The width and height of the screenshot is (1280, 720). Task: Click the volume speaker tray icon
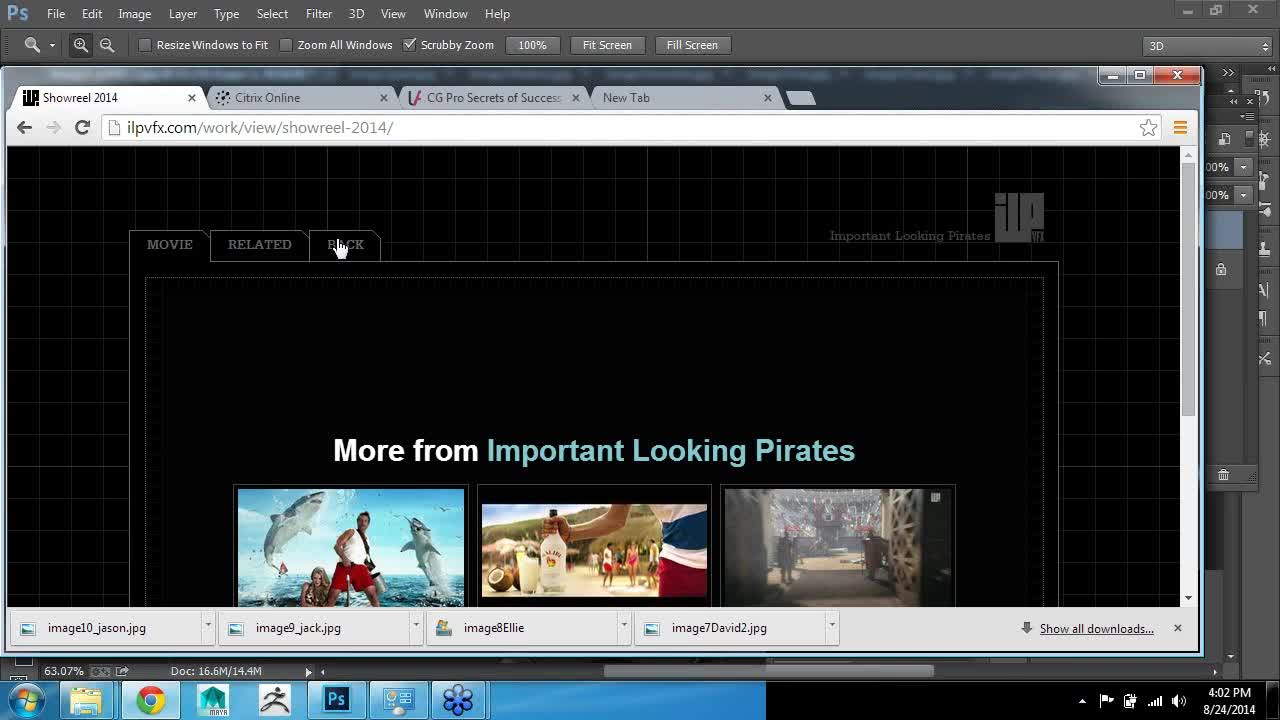(1179, 701)
